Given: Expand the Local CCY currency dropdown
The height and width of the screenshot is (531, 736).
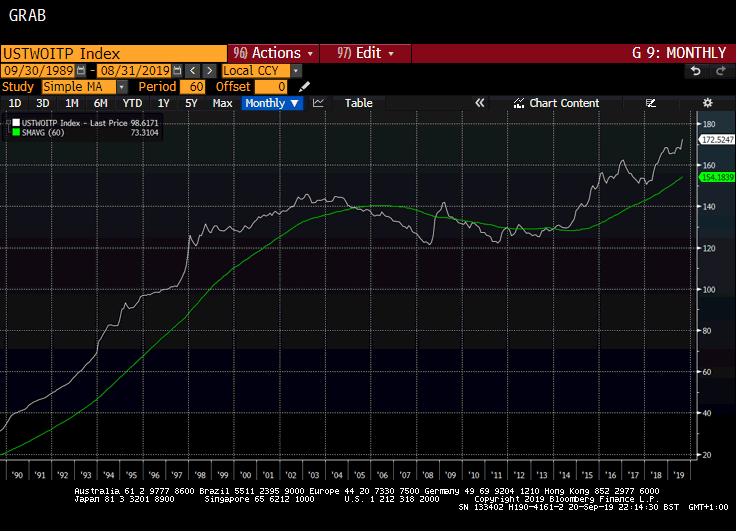Looking at the screenshot, I should [296, 71].
